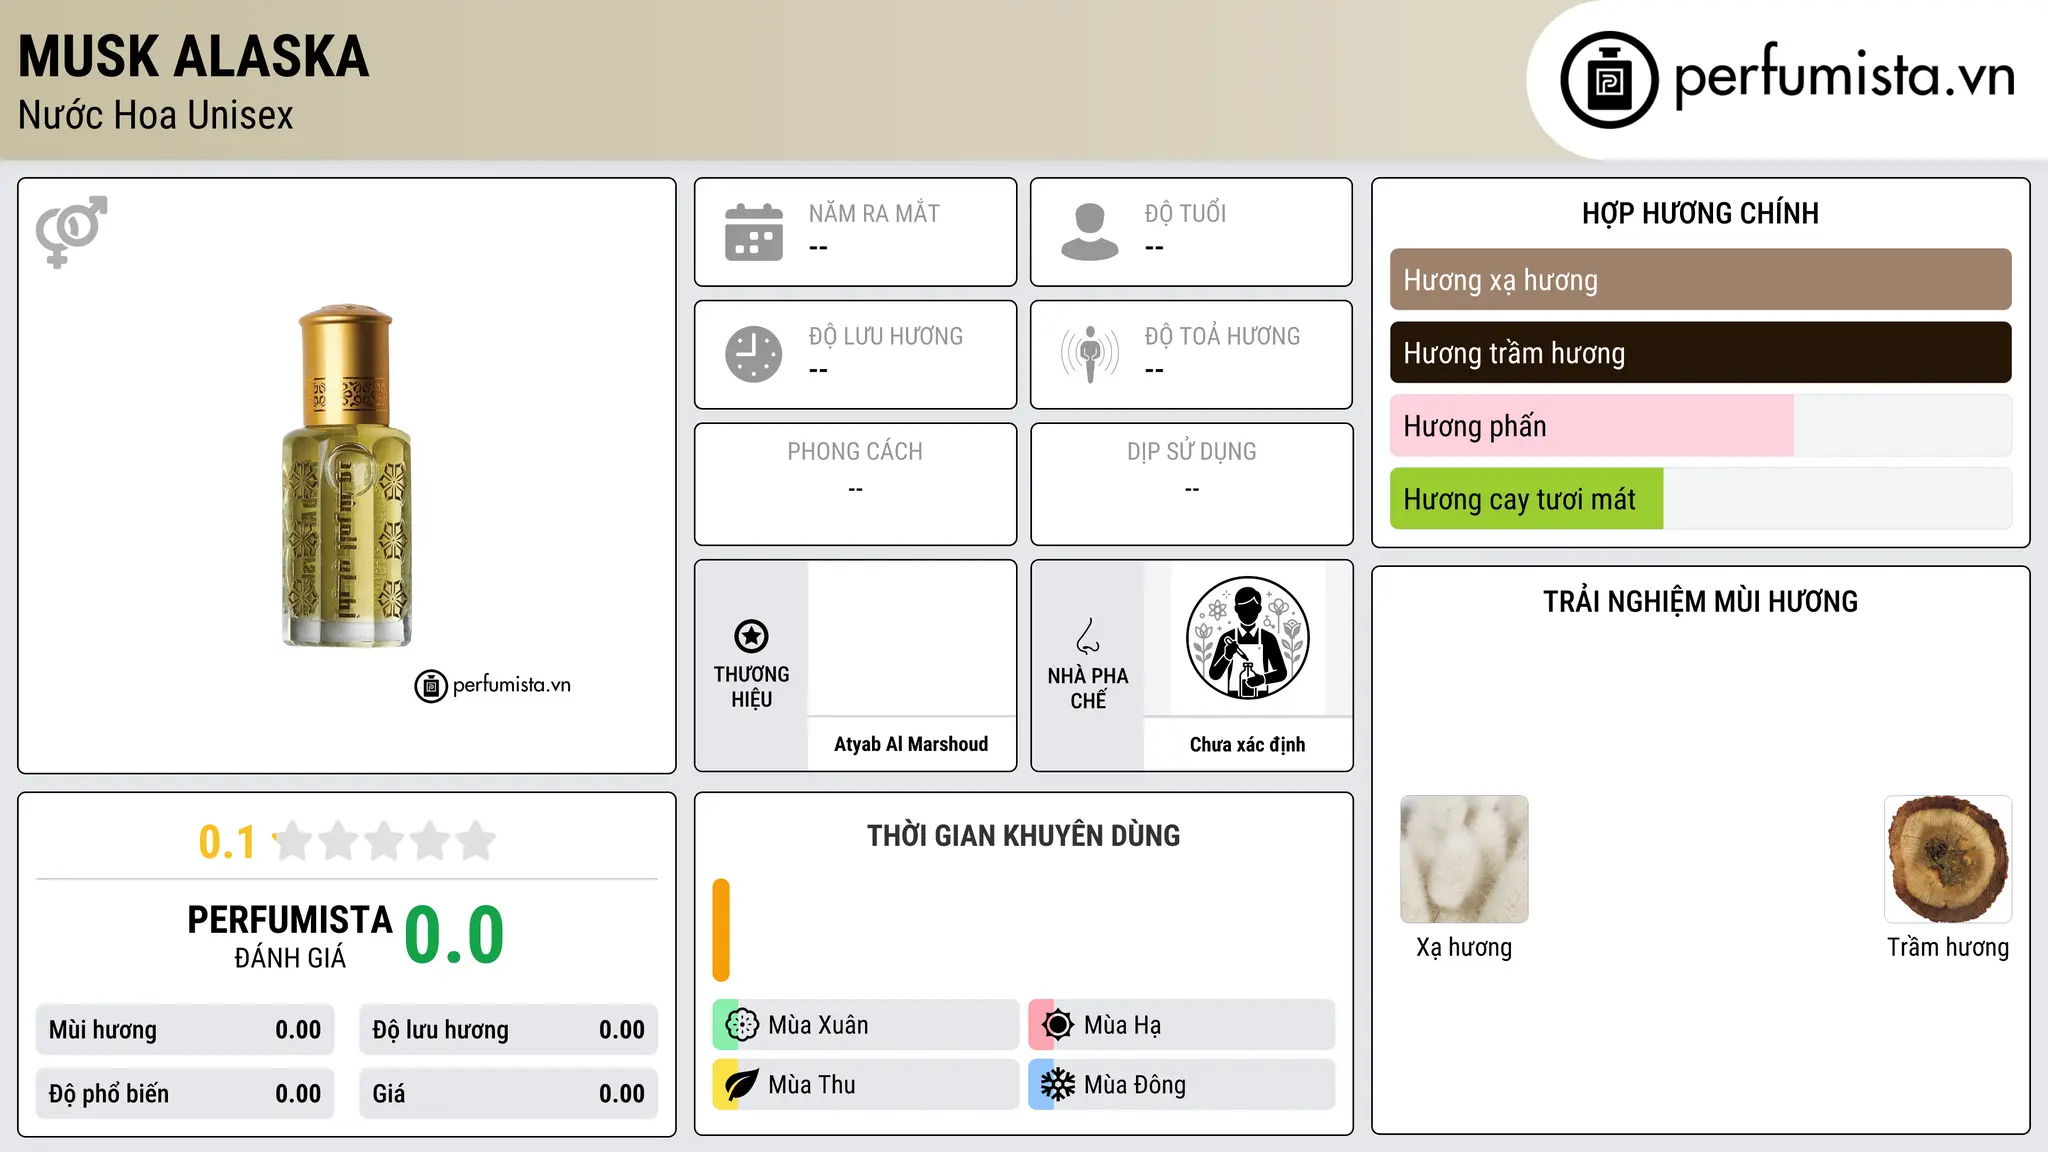Click the Giá score row
This screenshot has width=2048, height=1152.
point(508,1094)
